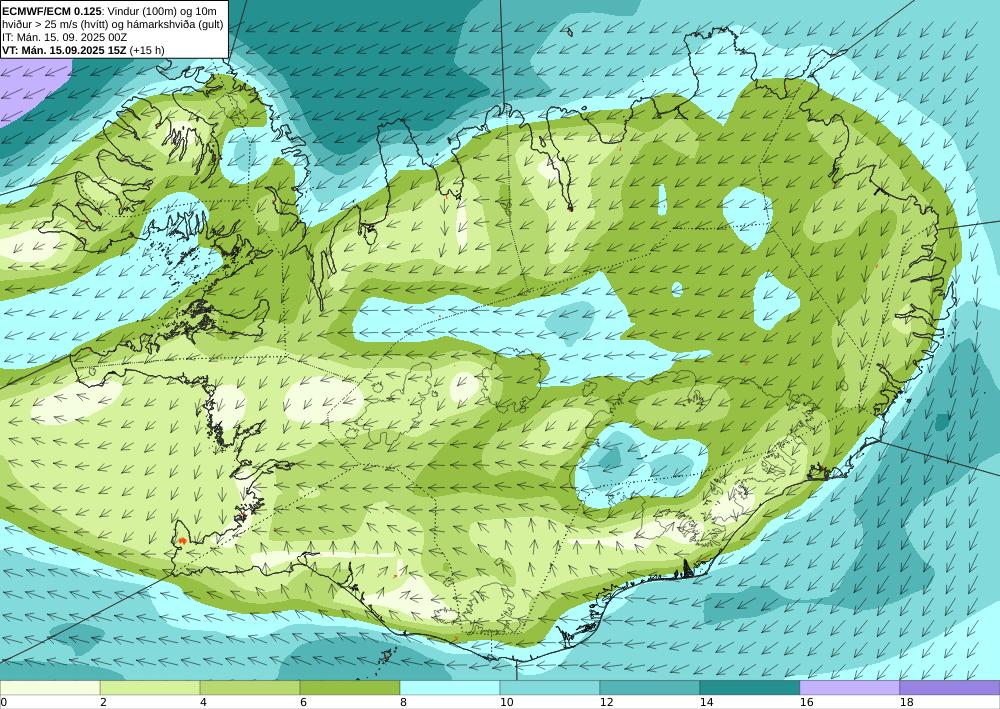Click the legend label '14'

pos(707,702)
